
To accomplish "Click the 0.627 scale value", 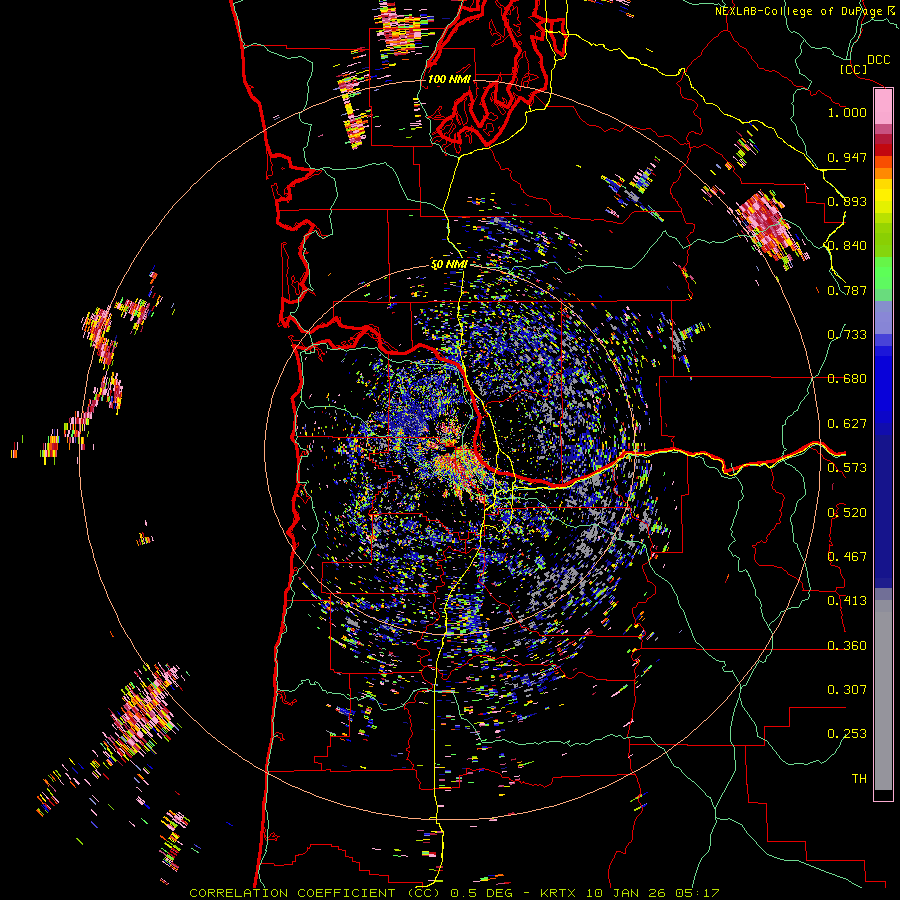I will pos(847,424).
